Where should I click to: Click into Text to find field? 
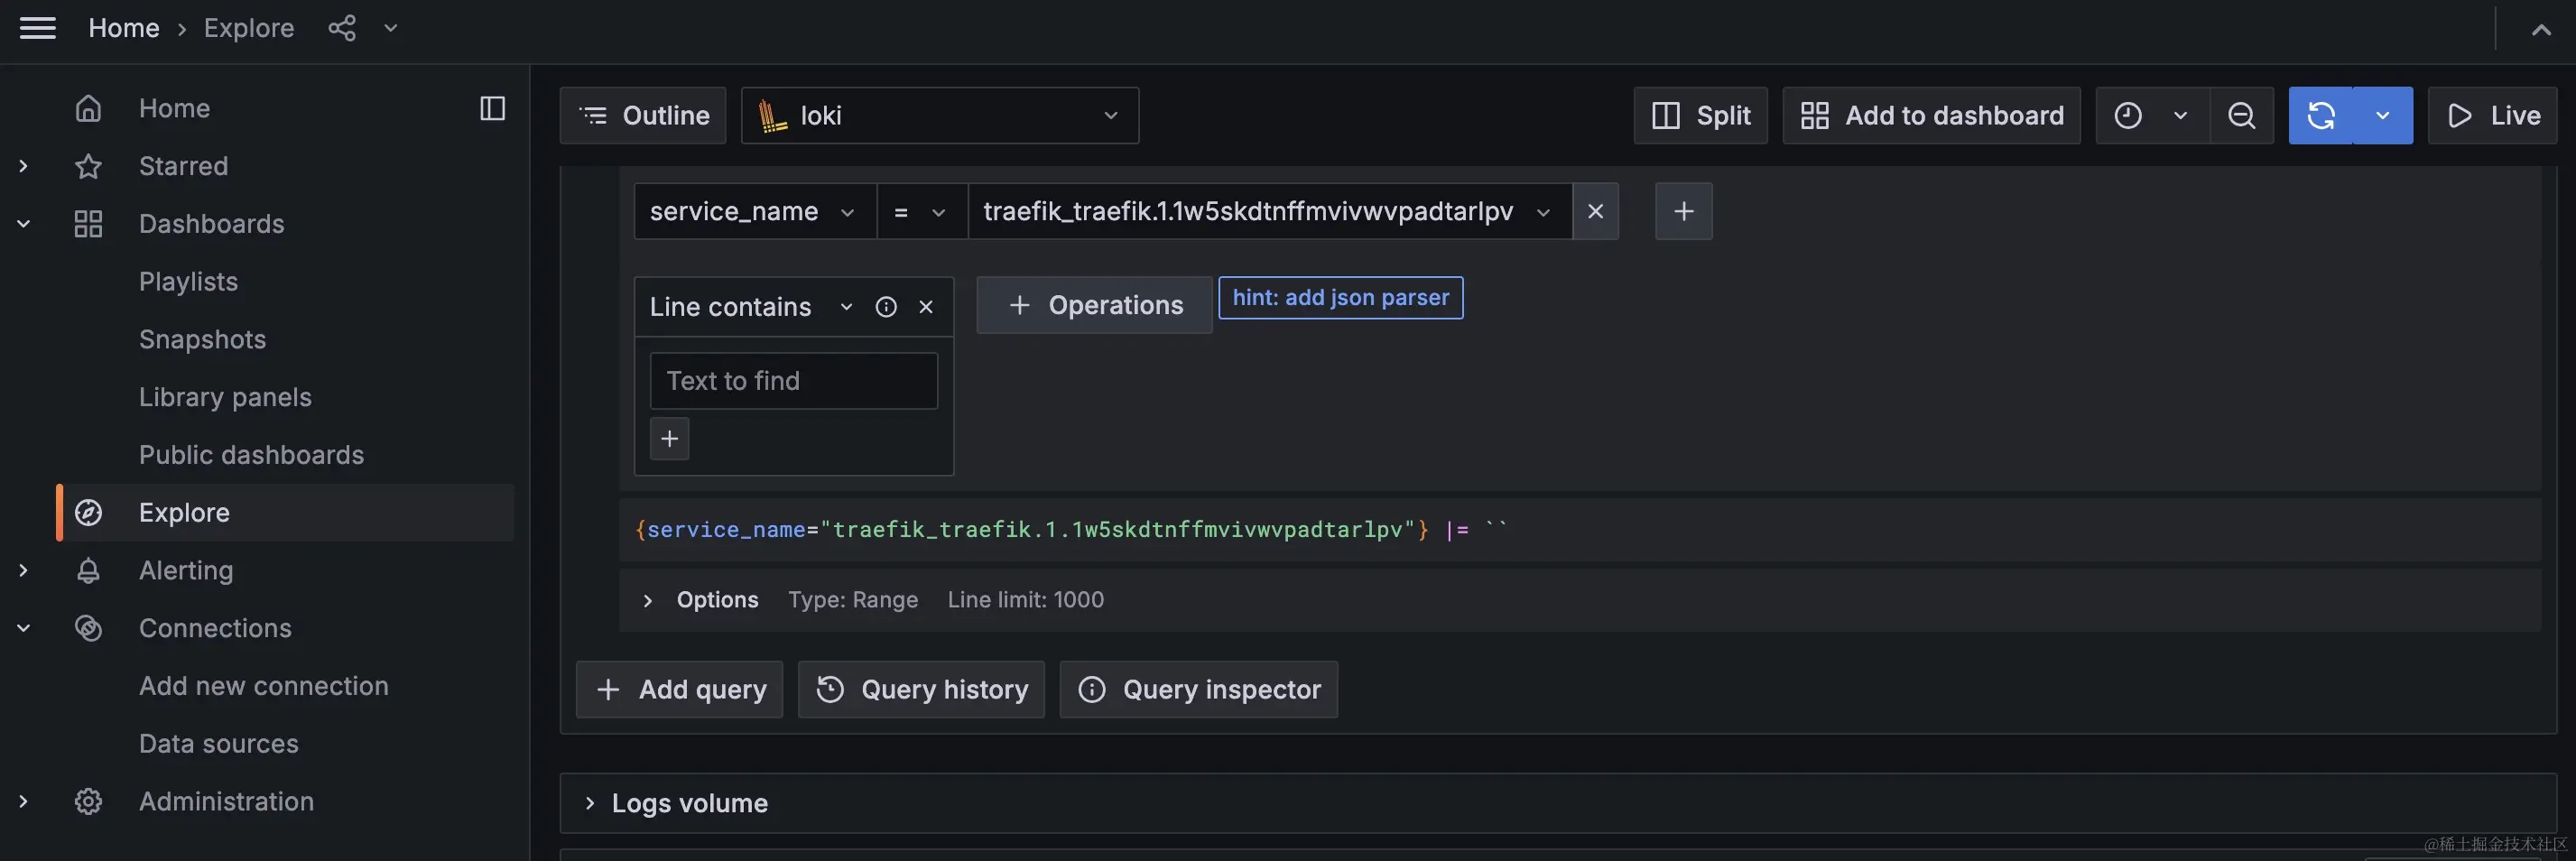[x=793, y=381]
